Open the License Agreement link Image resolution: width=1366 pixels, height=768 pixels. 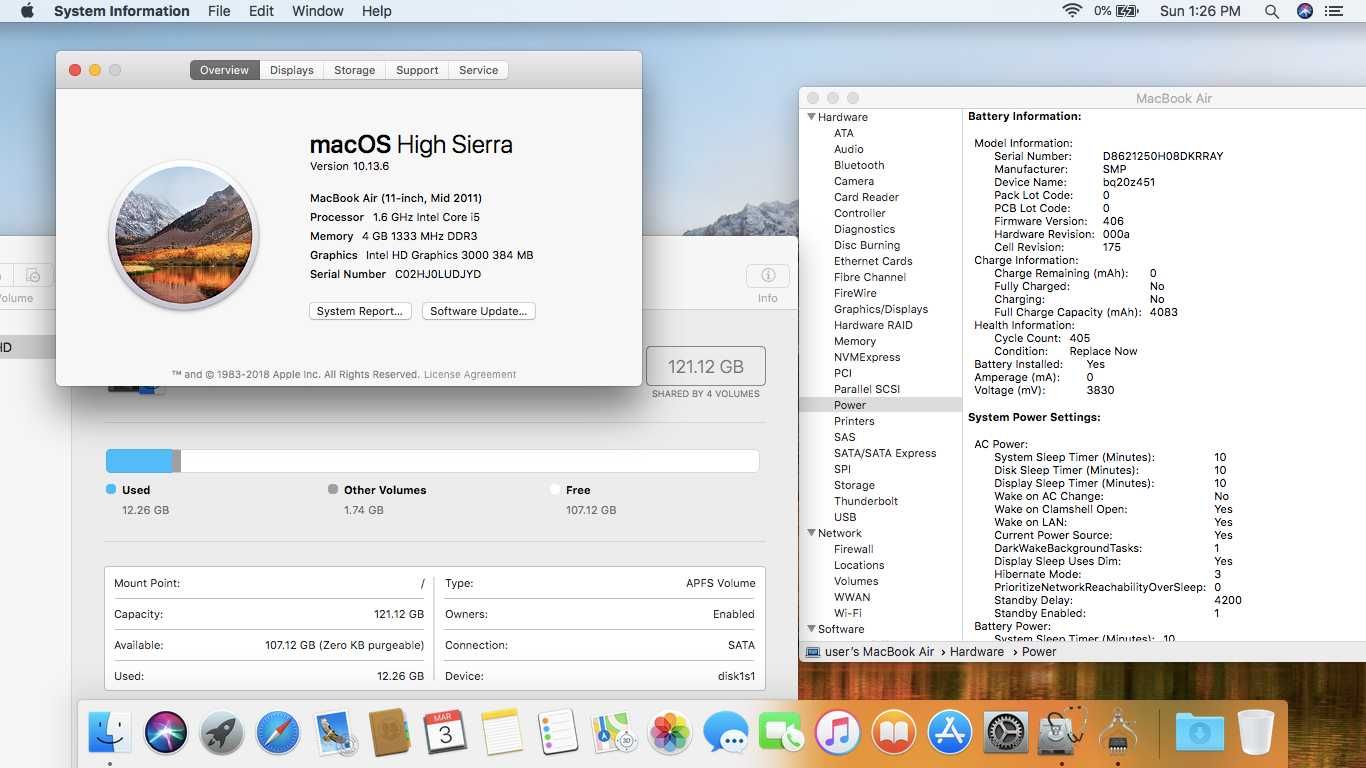470,374
